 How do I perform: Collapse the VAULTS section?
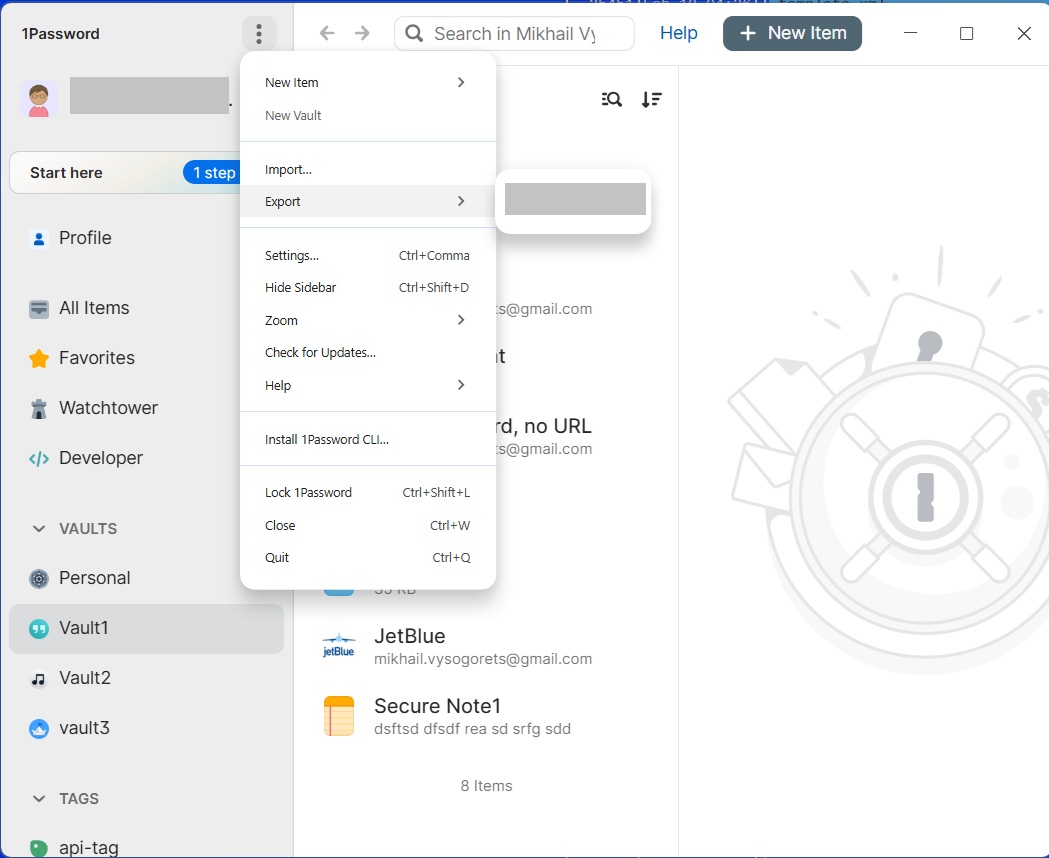coord(38,528)
